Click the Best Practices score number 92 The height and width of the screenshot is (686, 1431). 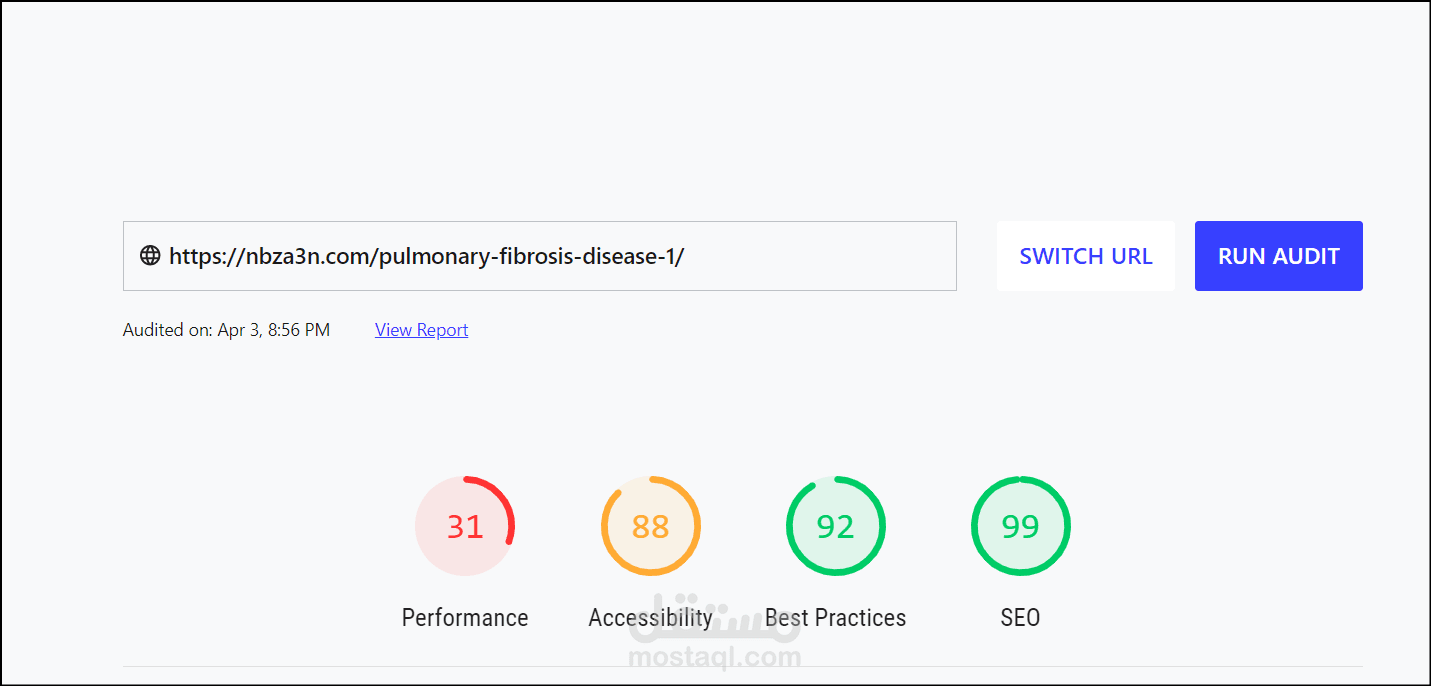point(835,526)
